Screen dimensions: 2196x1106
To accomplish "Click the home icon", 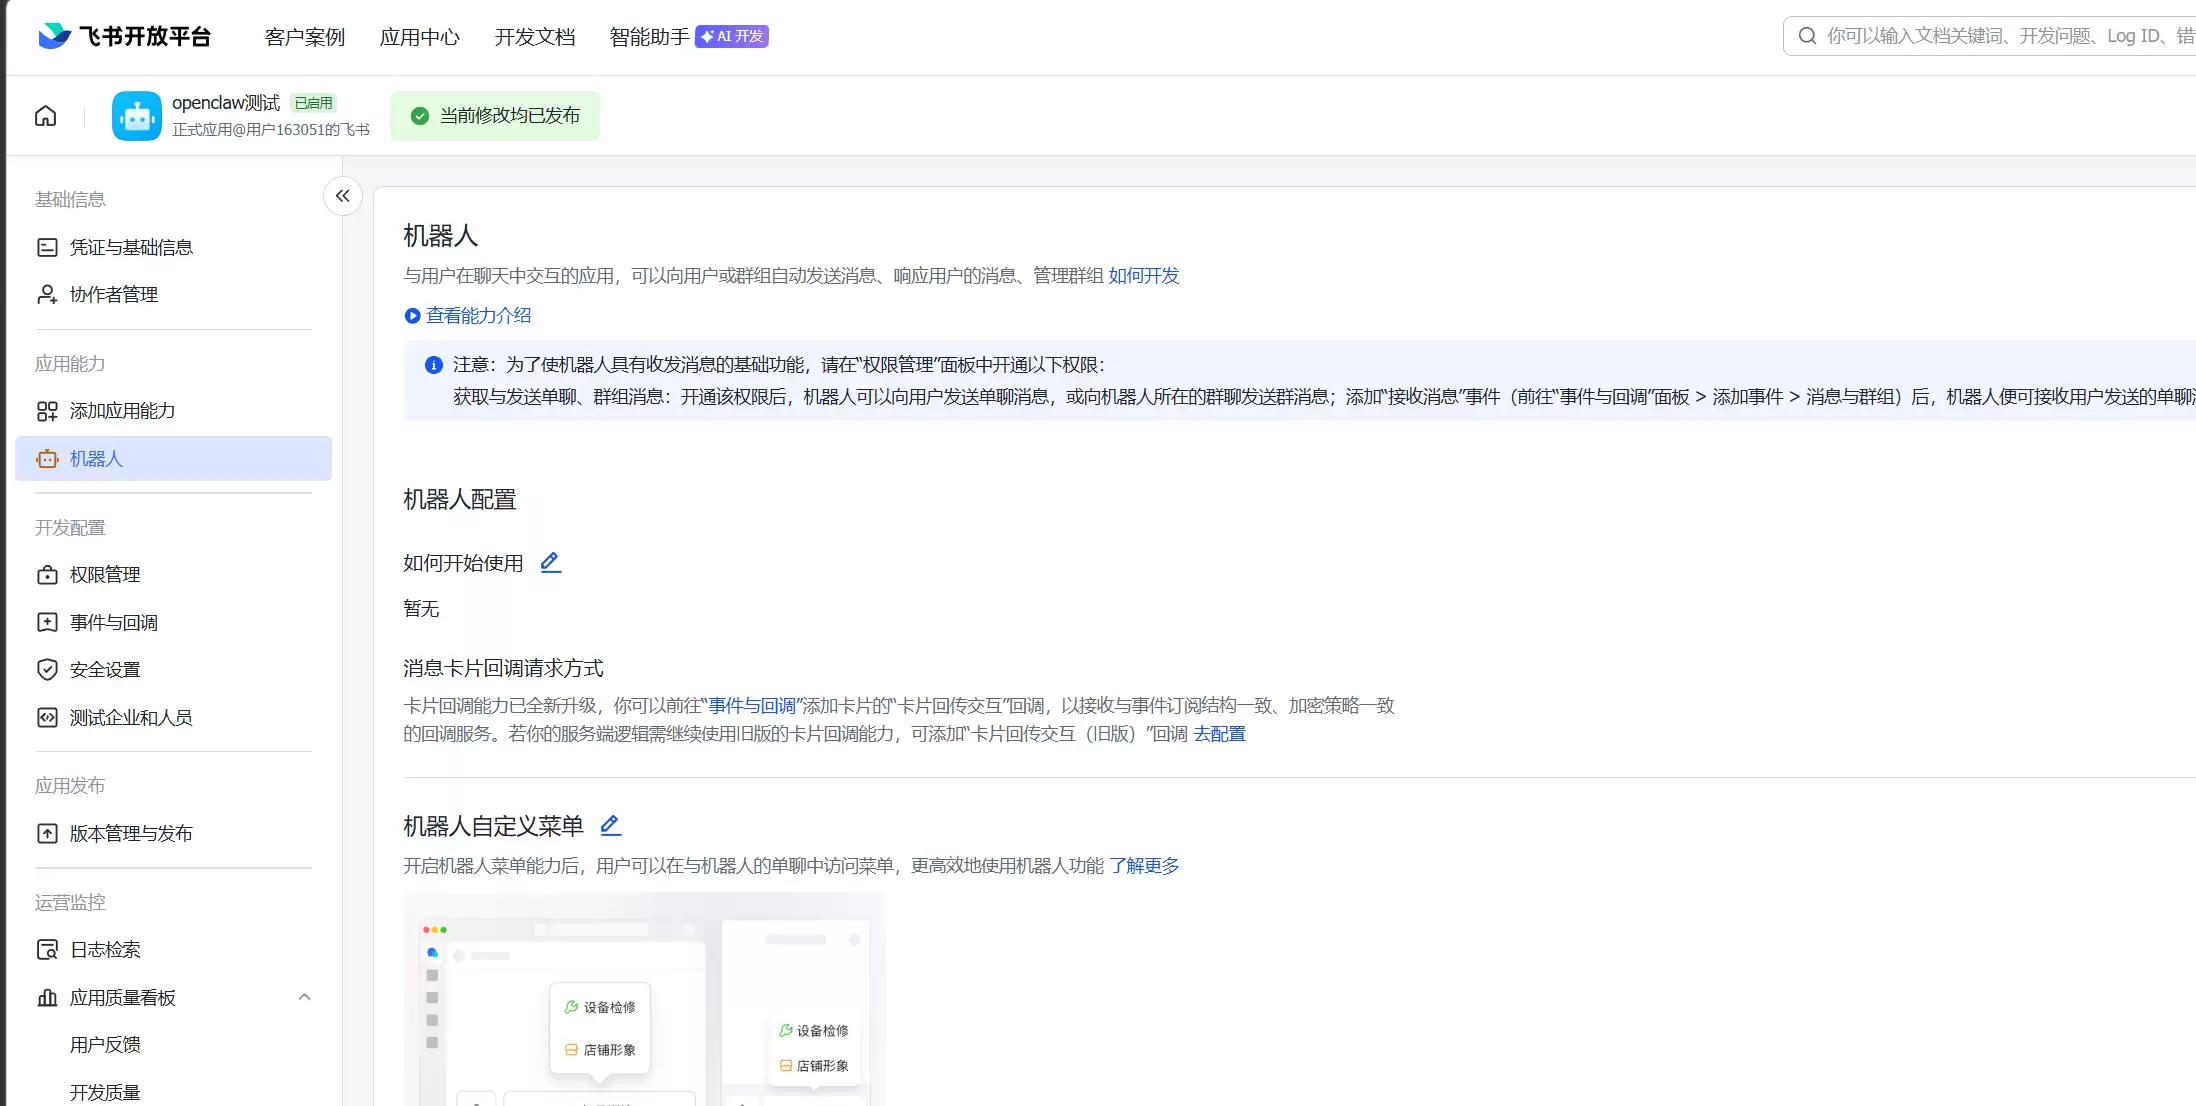I will click(x=45, y=116).
